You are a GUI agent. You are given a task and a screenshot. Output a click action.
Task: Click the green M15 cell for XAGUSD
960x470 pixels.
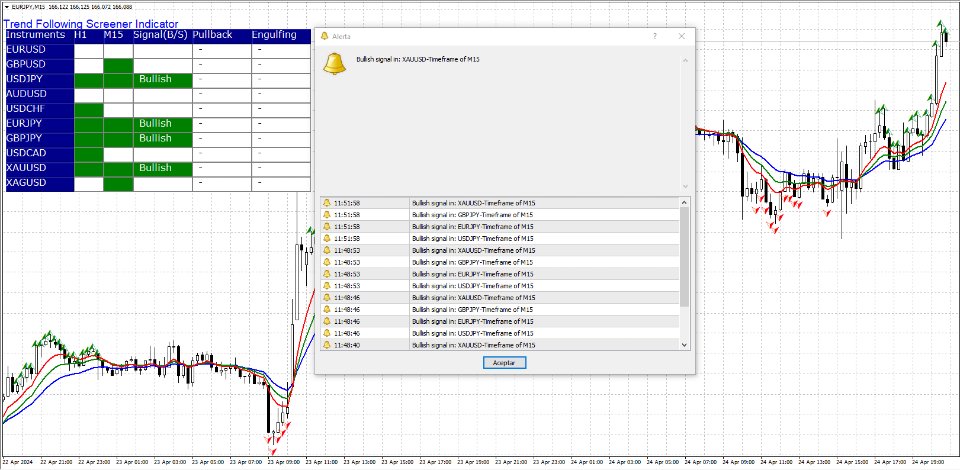coord(118,183)
